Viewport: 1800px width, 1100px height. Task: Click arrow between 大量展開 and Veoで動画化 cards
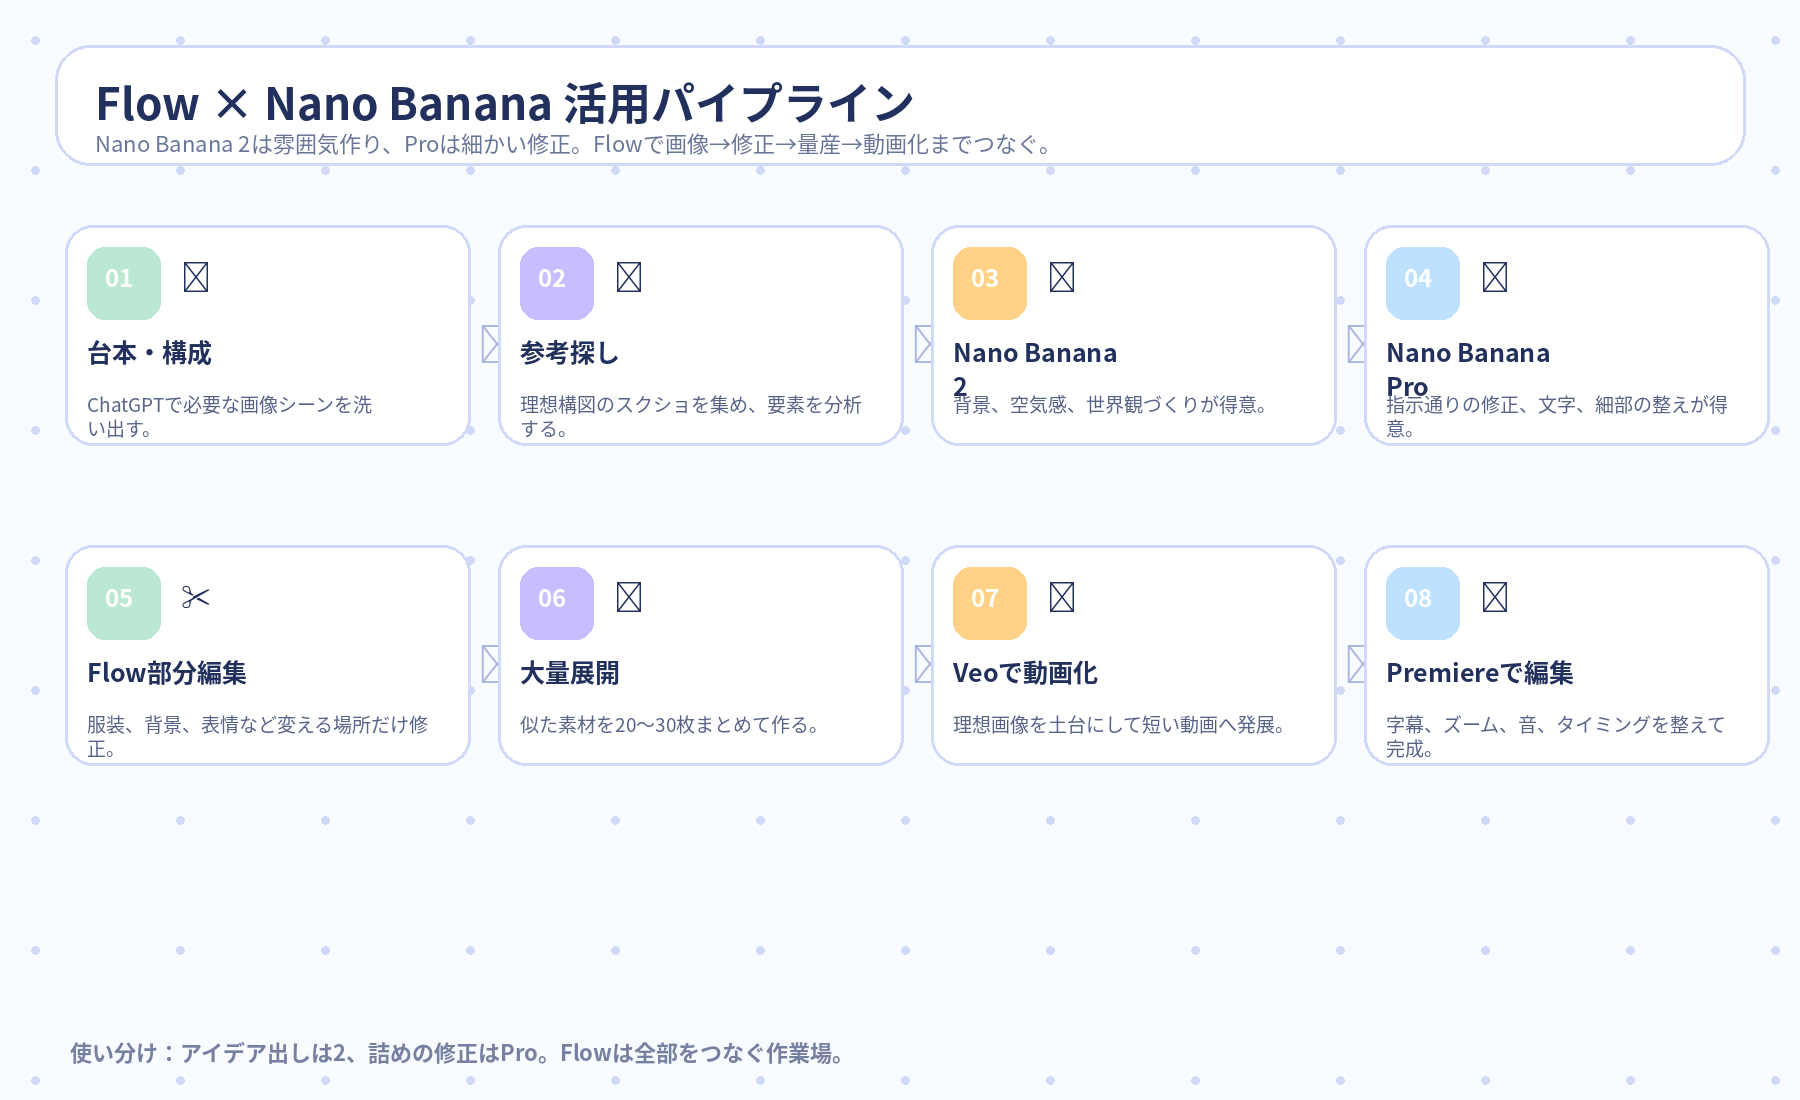[x=923, y=664]
